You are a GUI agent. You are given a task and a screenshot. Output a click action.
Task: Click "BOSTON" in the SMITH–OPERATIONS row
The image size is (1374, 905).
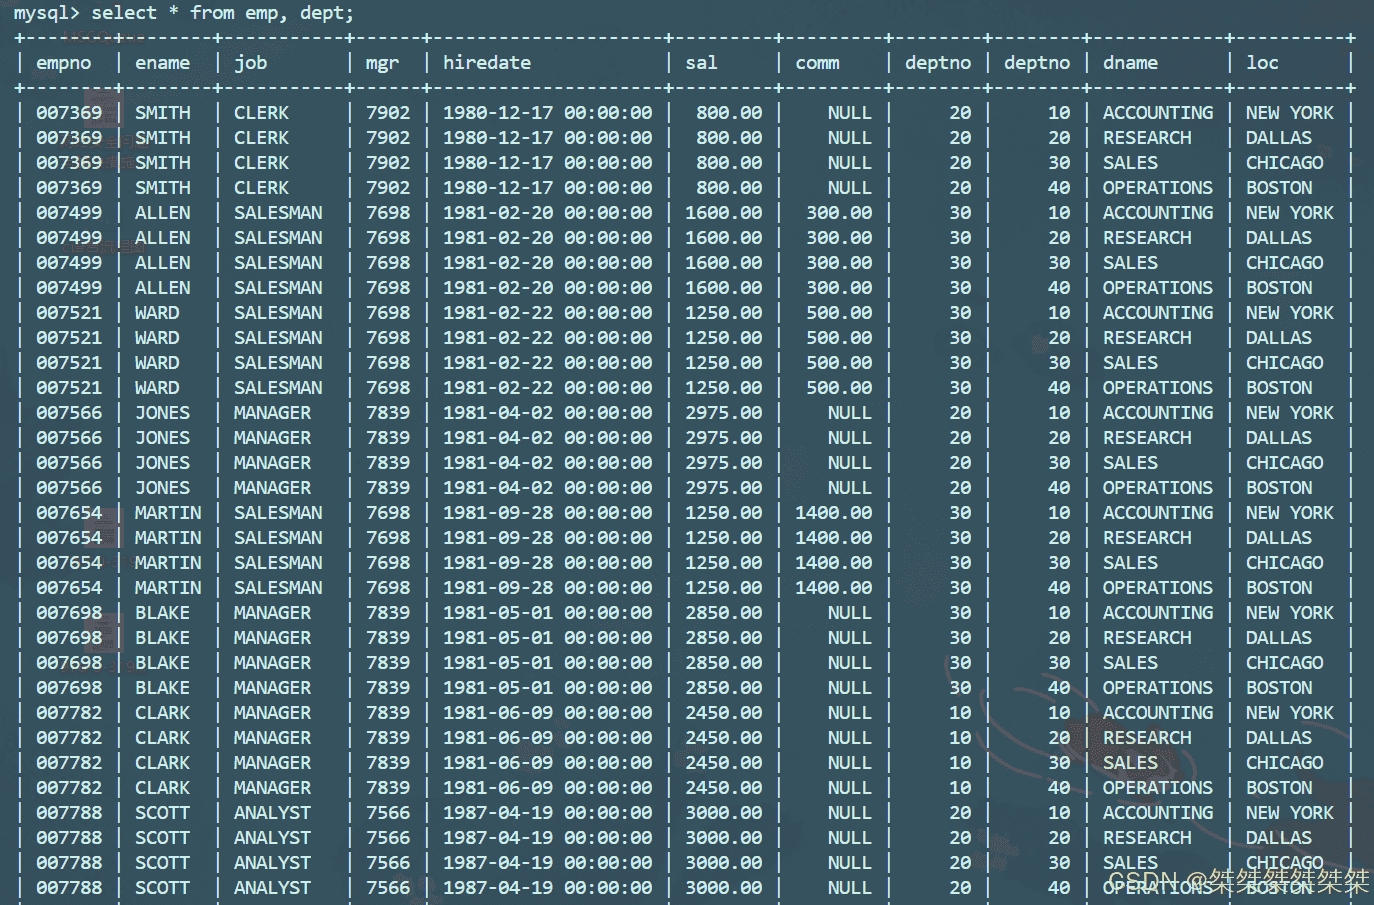click(1279, 188)
